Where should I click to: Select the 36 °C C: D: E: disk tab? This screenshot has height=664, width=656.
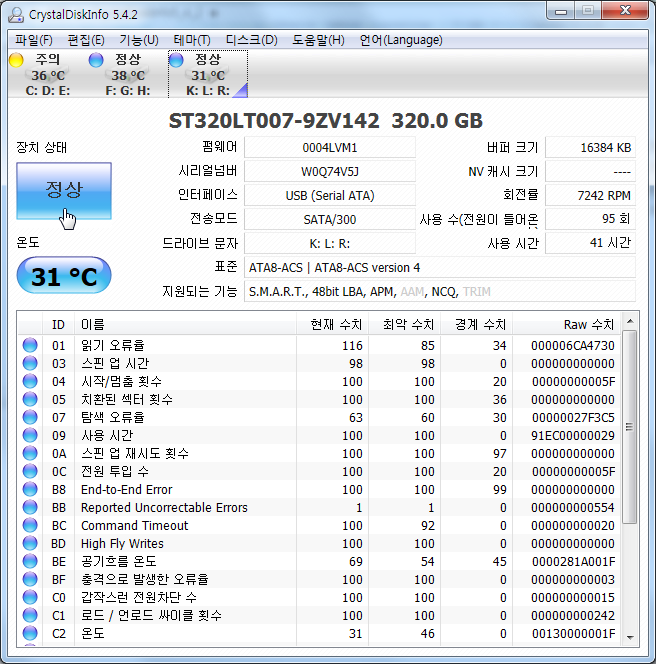click(48, 74)
